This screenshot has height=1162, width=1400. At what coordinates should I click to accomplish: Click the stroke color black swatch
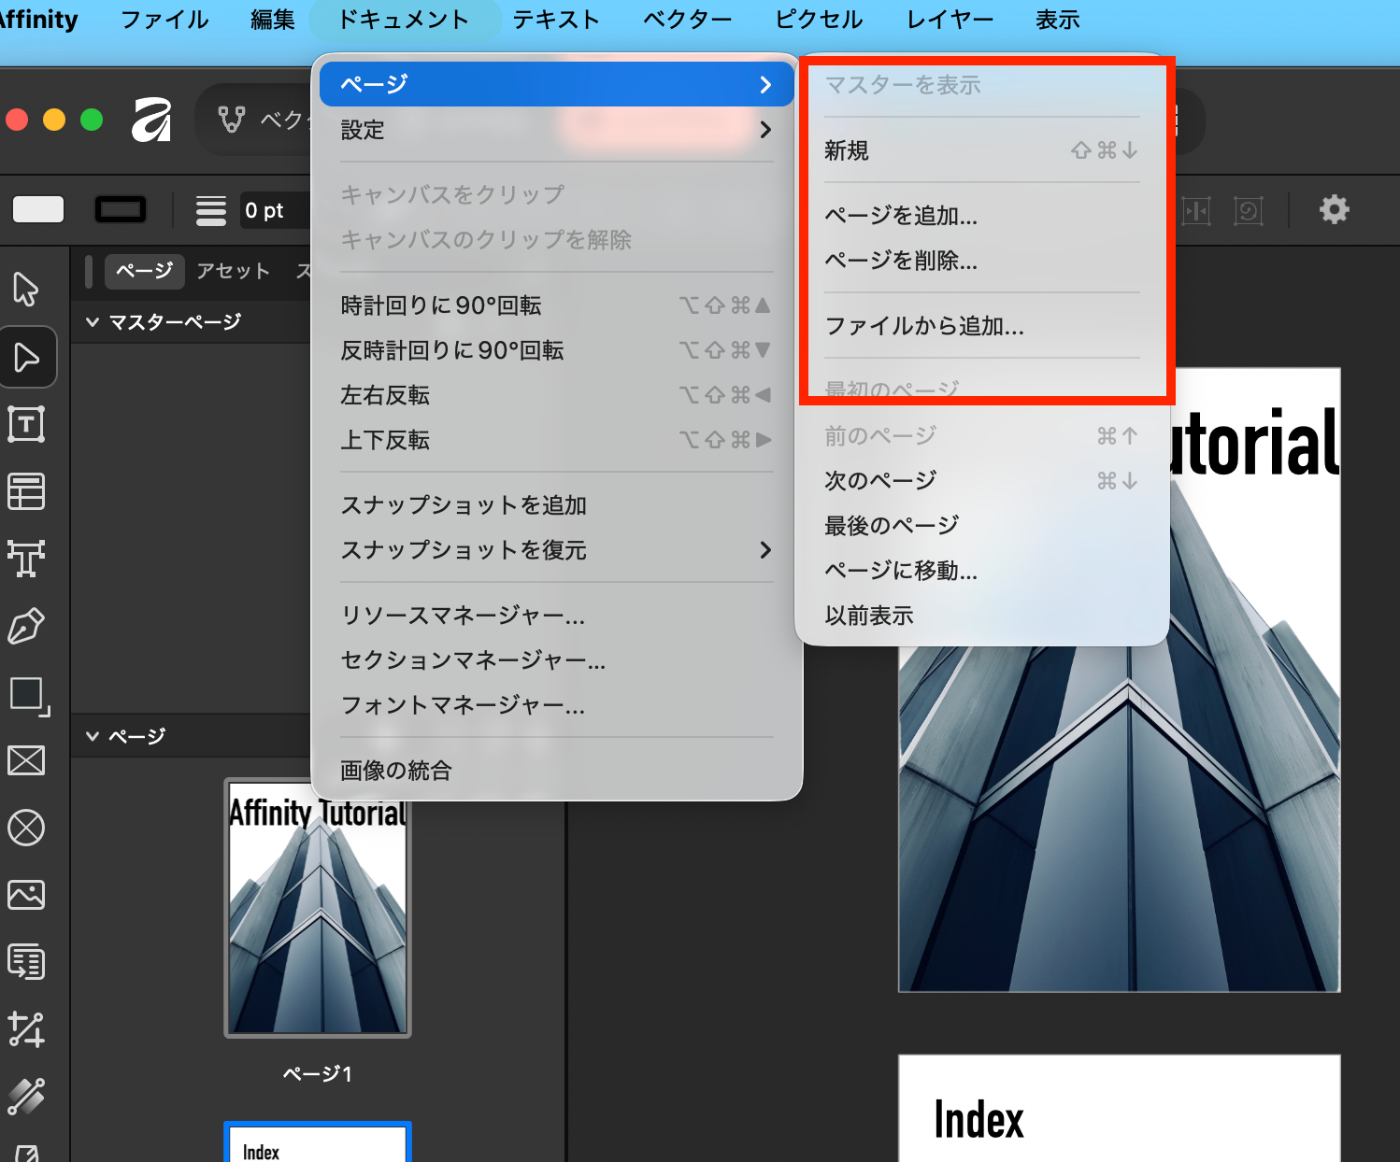(x=120, y=210)
